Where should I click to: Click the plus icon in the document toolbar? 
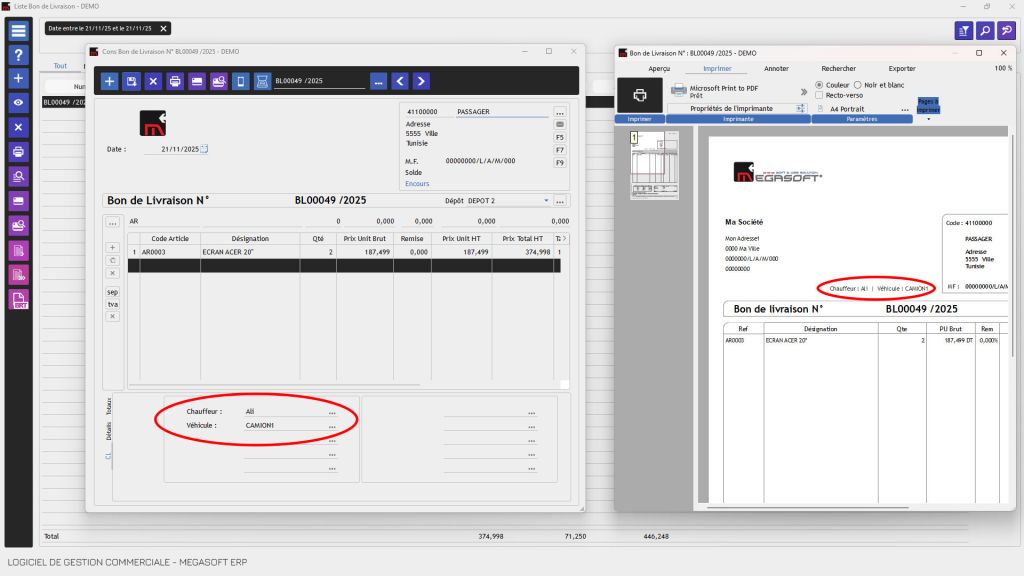[x=110, y=81]
